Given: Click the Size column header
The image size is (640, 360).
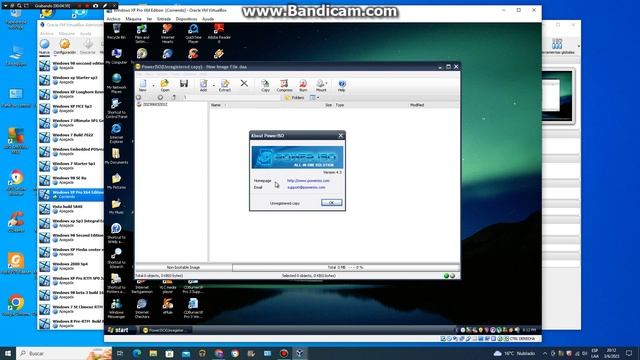Looking at the screenshot, I should [328, 105].
